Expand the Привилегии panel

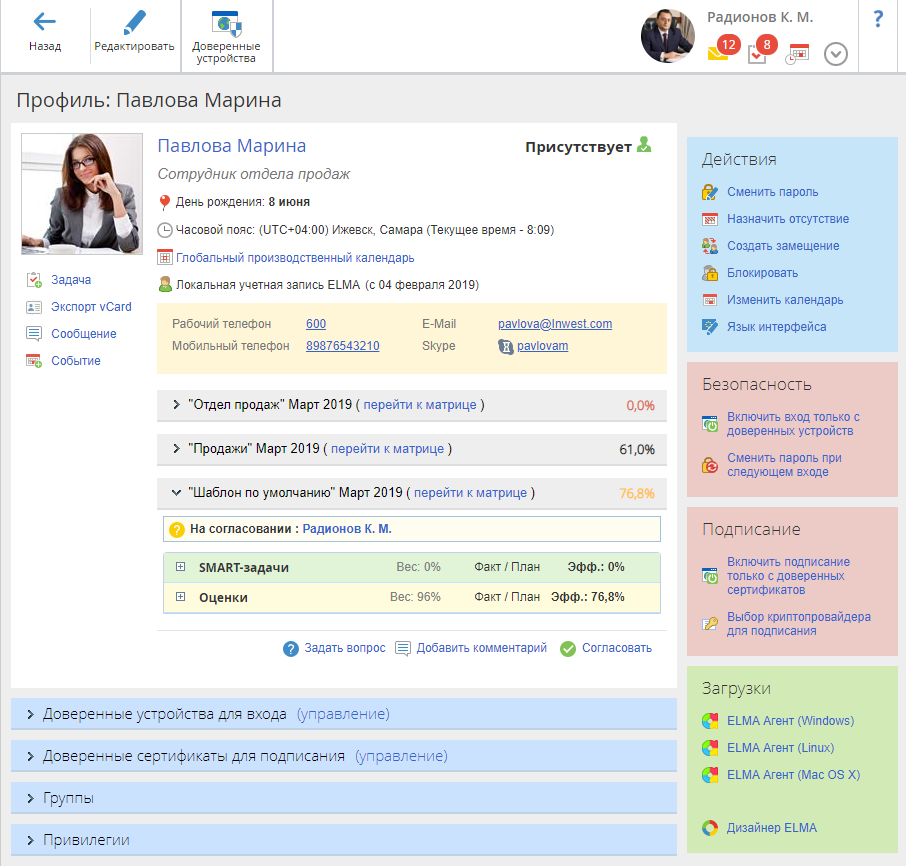31,840
